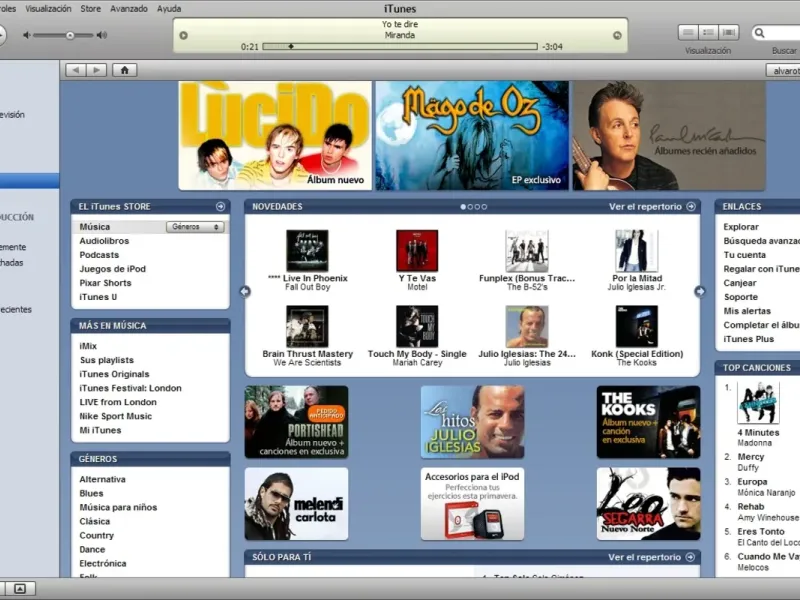800x600 pixels.
Task: Open Y Te Vas by Motel album cover
Action: pos(417,251)
